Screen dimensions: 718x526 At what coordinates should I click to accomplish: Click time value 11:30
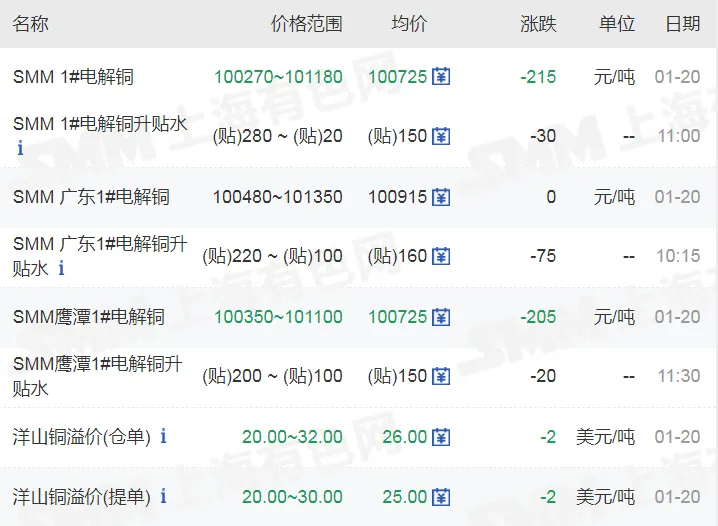(x=679, y=376)
